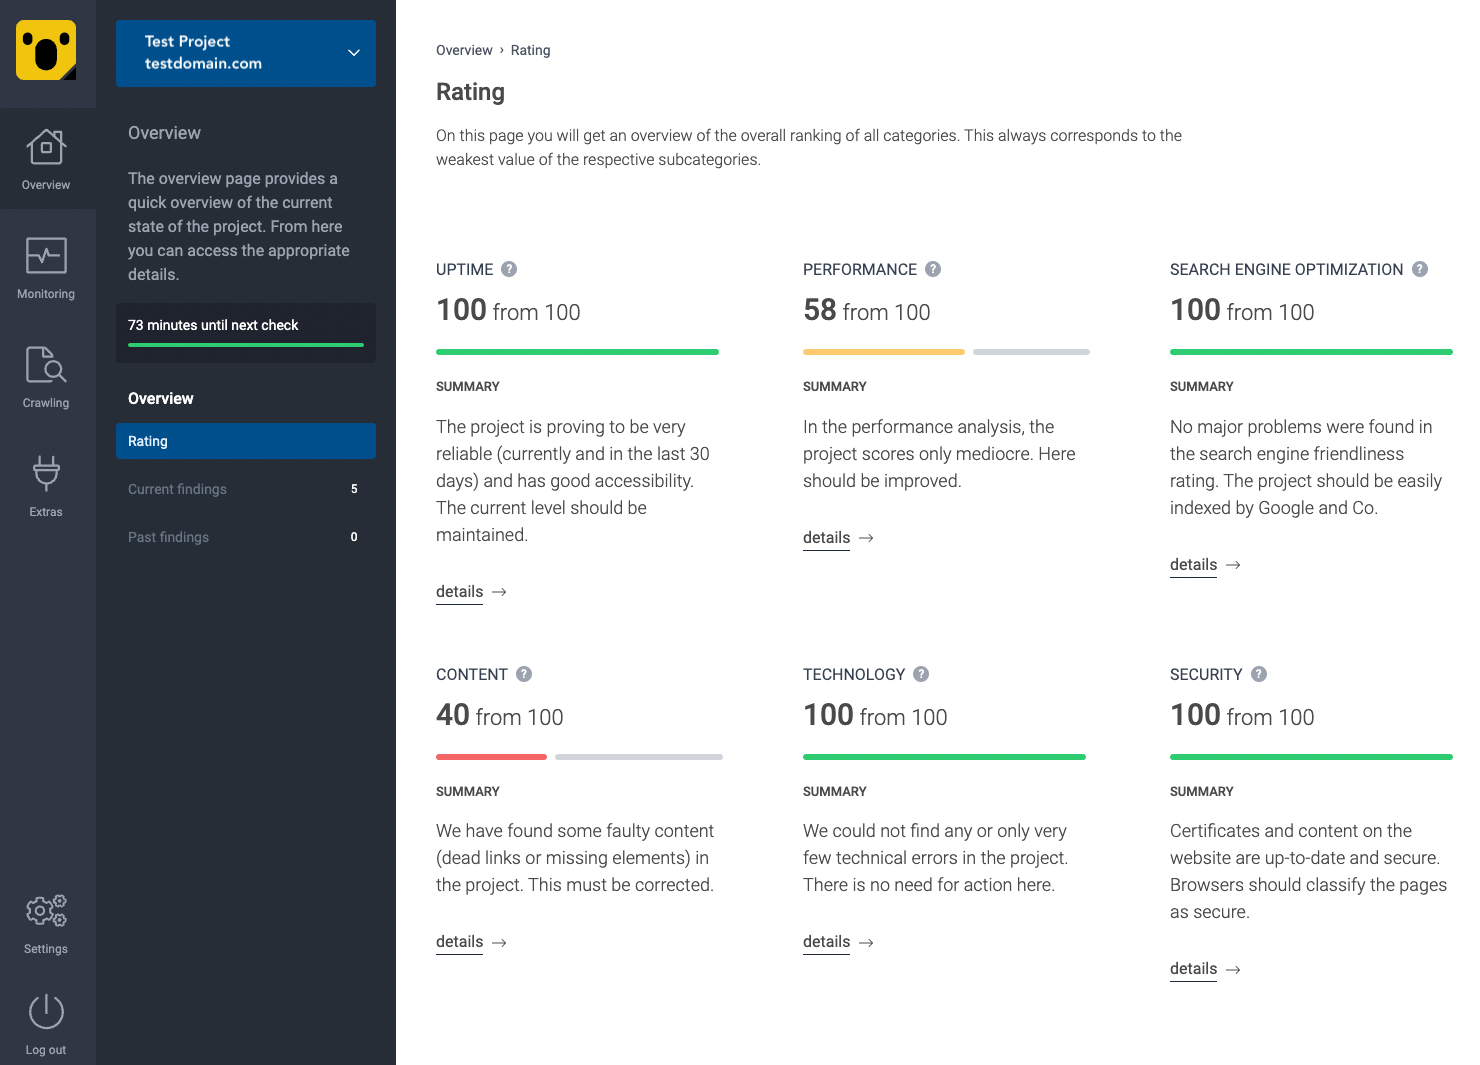Click the SECURITY help icon
This screenshot has height=1065, width=1480.
click(1258, 674)
